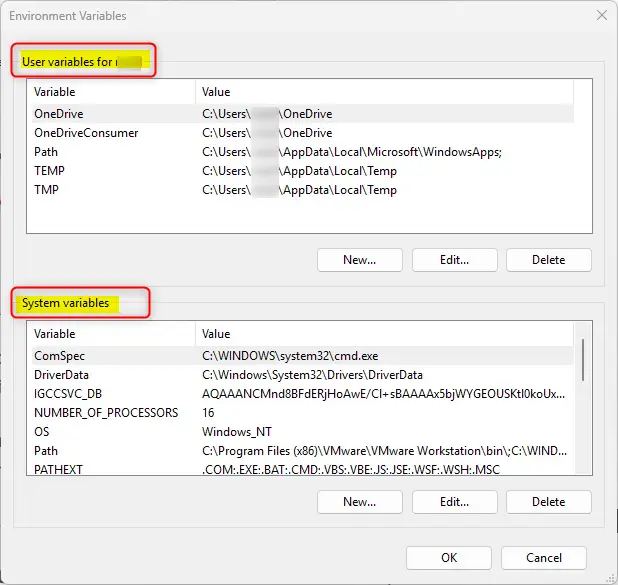Click New under System variables
This screenshot has width=618, height=585.
[x=359, y=502]
